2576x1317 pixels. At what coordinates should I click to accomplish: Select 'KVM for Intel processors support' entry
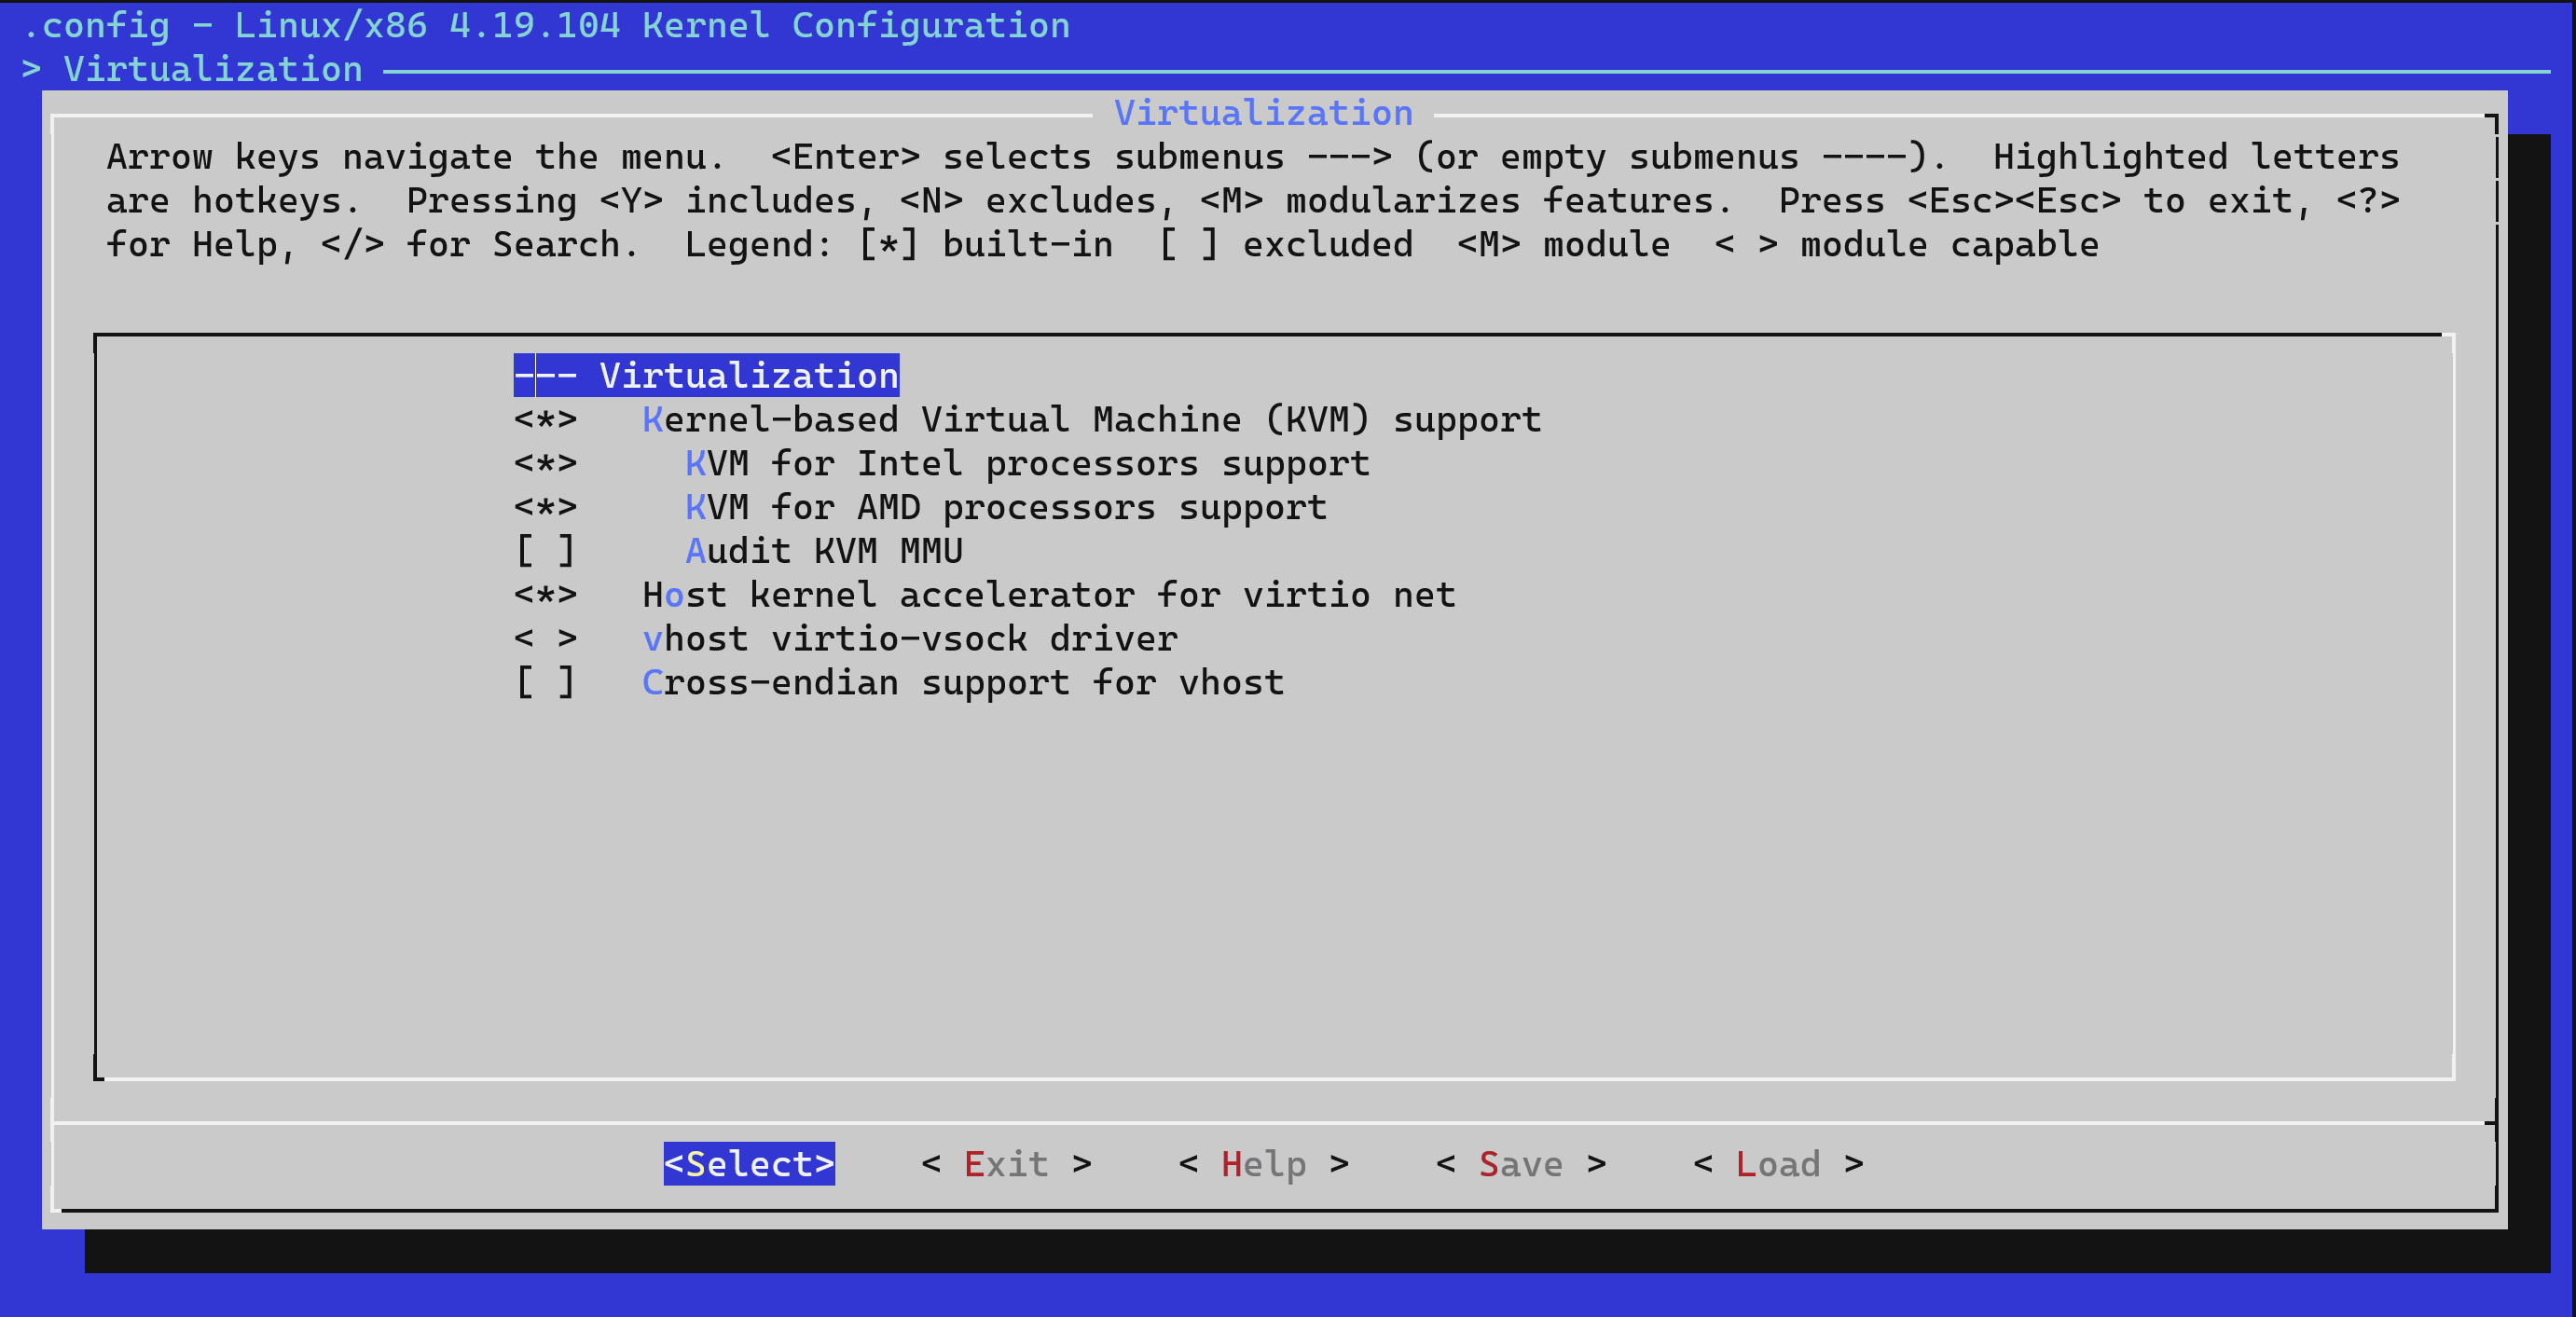click(1027, 464)
